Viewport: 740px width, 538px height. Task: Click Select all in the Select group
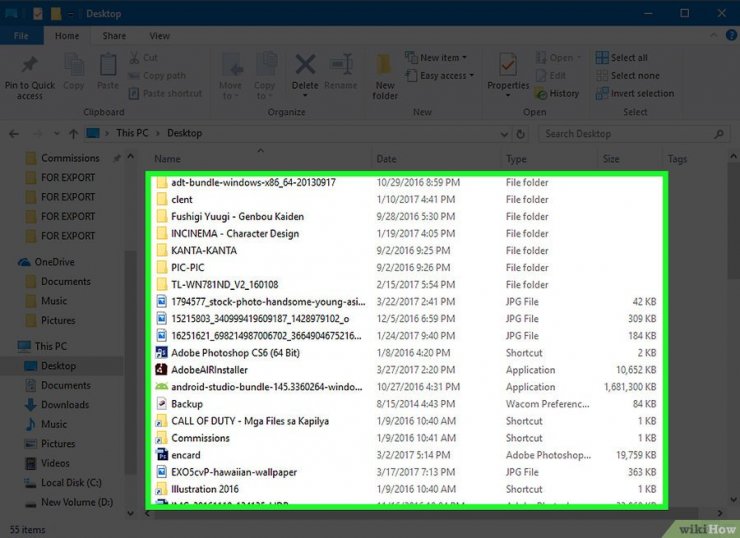(x=628, y=58)
